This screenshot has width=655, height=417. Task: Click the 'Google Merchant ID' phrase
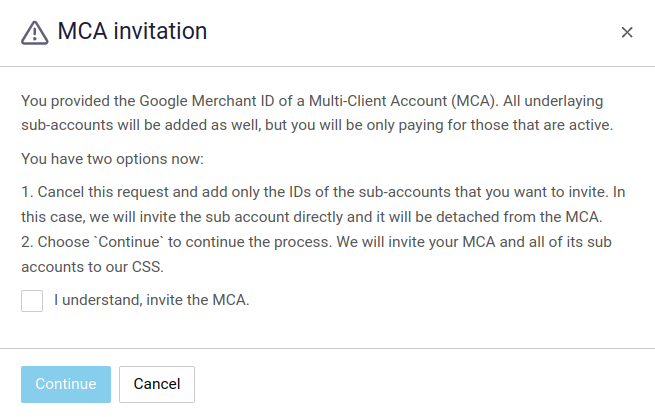coord(206,101)
